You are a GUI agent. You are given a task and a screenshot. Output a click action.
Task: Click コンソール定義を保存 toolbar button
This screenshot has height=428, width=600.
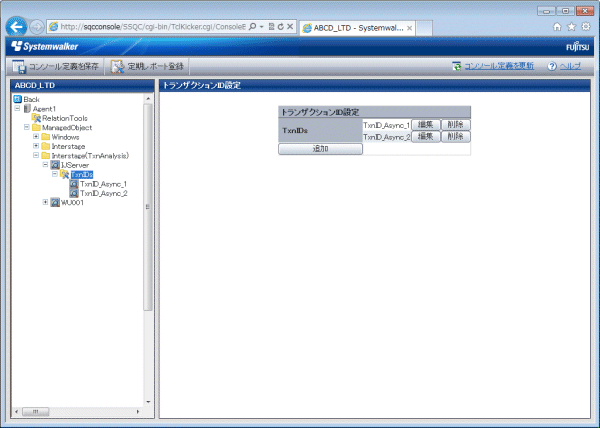click(56, 67)
